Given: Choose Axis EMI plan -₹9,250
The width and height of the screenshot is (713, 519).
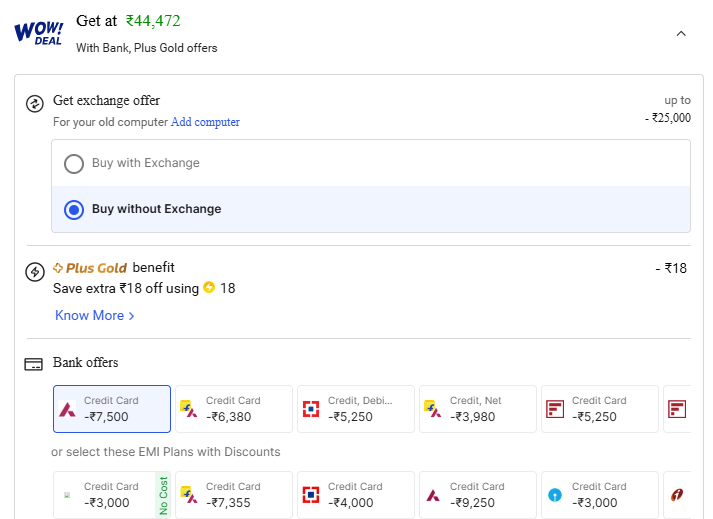Looking at the screenshot, I should (478, 495).
